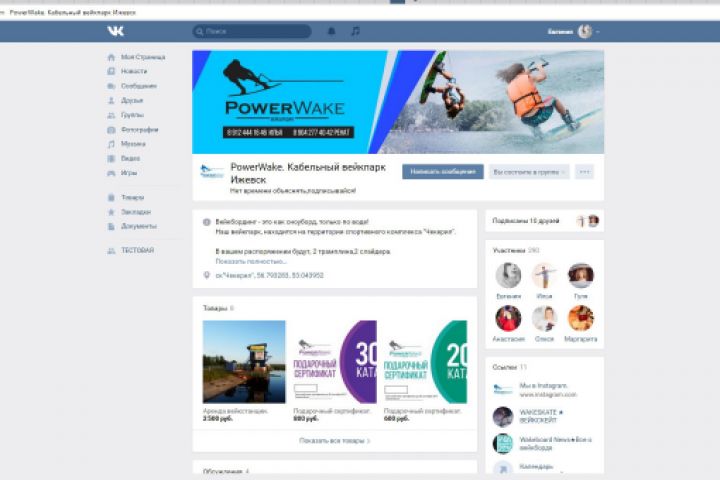Select the browser tab PowerWake Кабельный вейкпарк
Screen dimensions: 720x480
pyautogui.click(x=73, y=12)
